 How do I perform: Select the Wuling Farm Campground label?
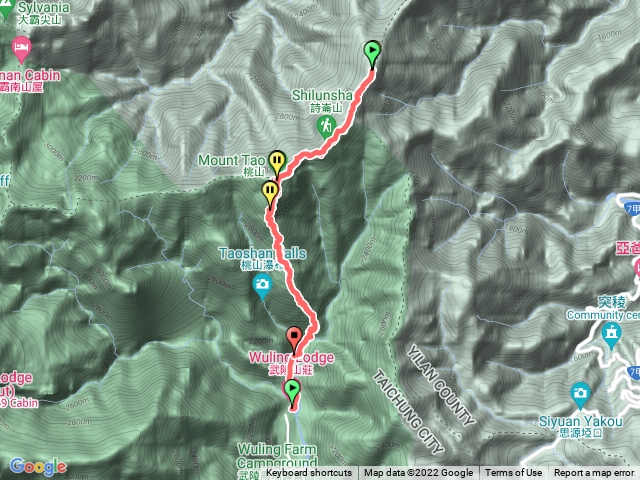tap(277, 456)
